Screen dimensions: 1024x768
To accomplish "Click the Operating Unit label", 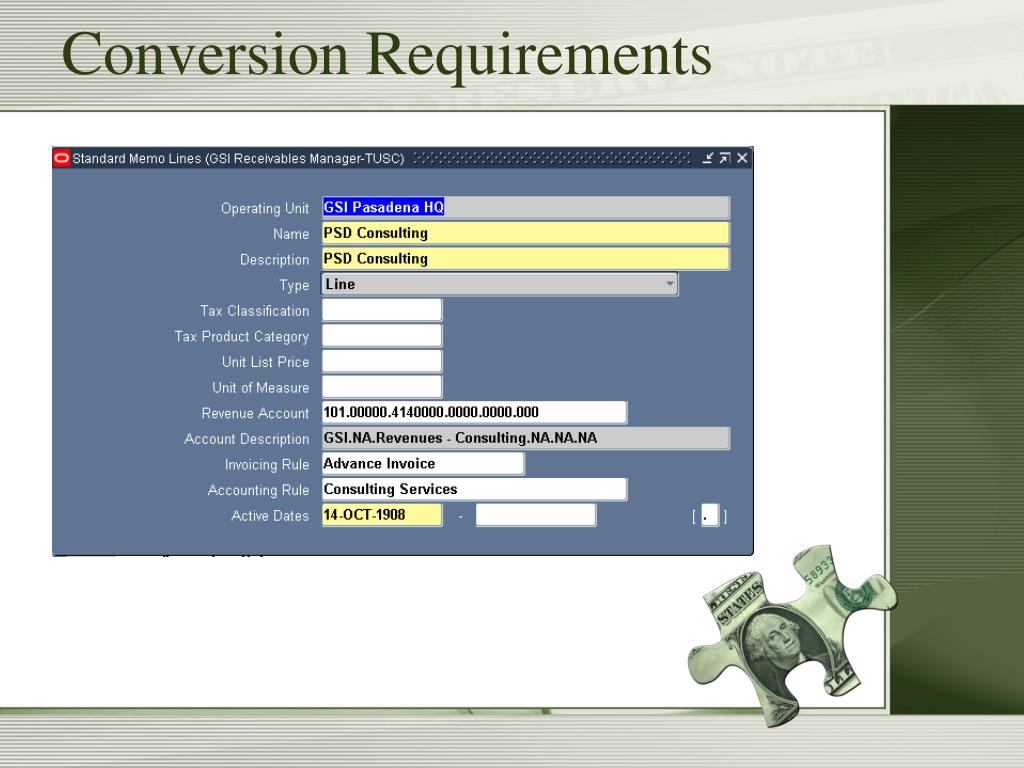I will click(264, 208).
